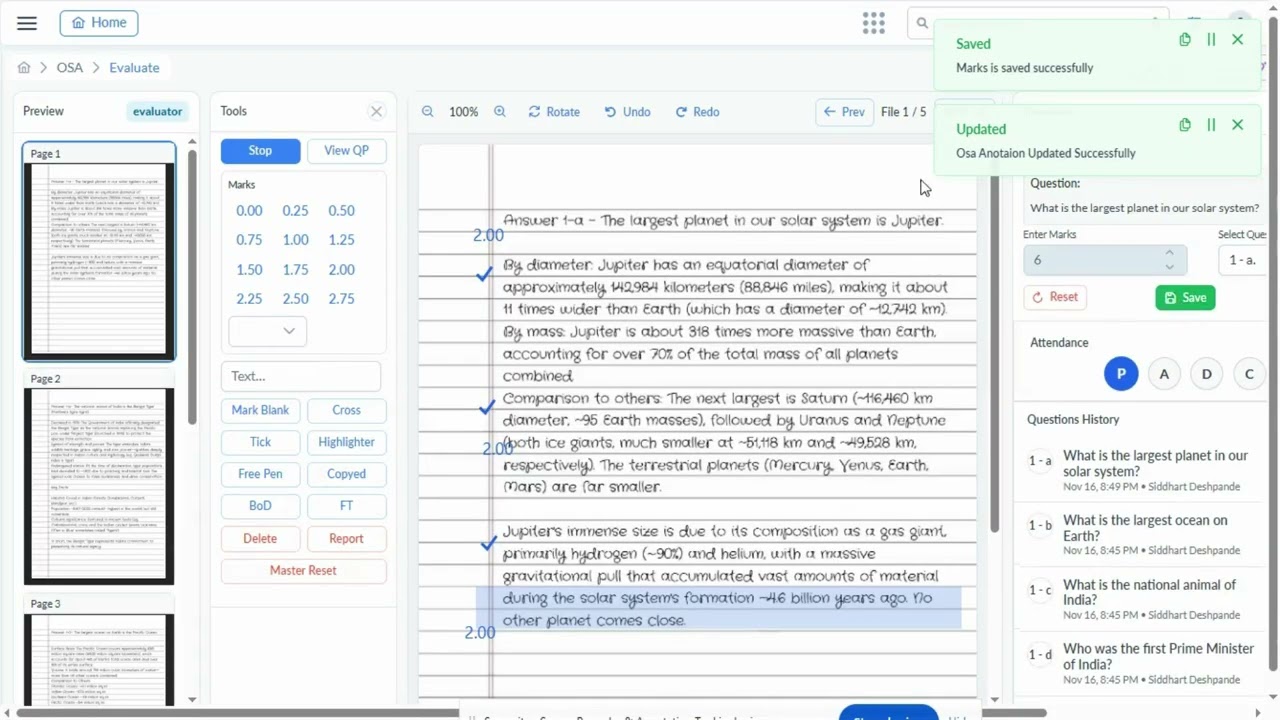Screen dimensions: 1280x720
Task: Rotate the answer sheet
Action: coord(554,112)
